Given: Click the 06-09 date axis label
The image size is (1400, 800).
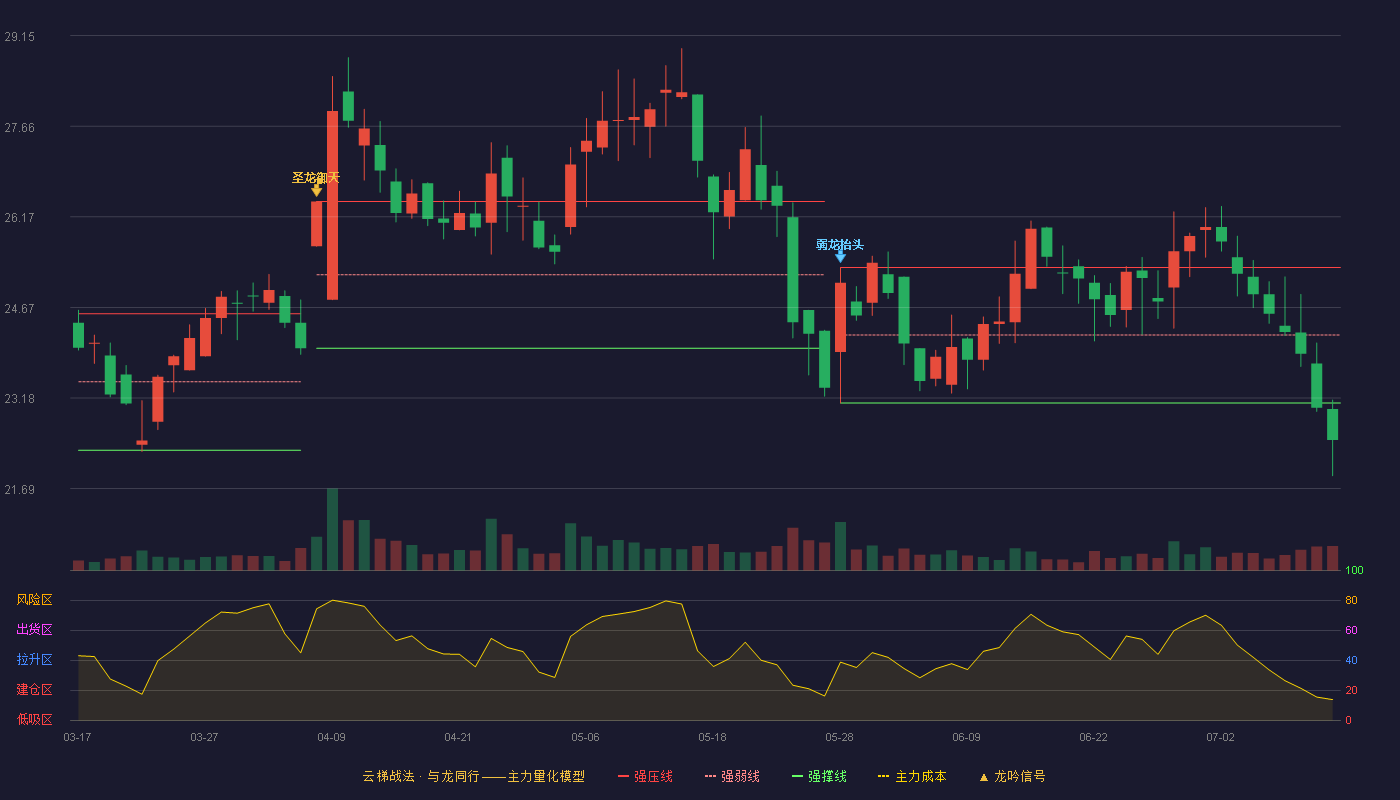Looking at the screenshot, I should coord(966,737).
